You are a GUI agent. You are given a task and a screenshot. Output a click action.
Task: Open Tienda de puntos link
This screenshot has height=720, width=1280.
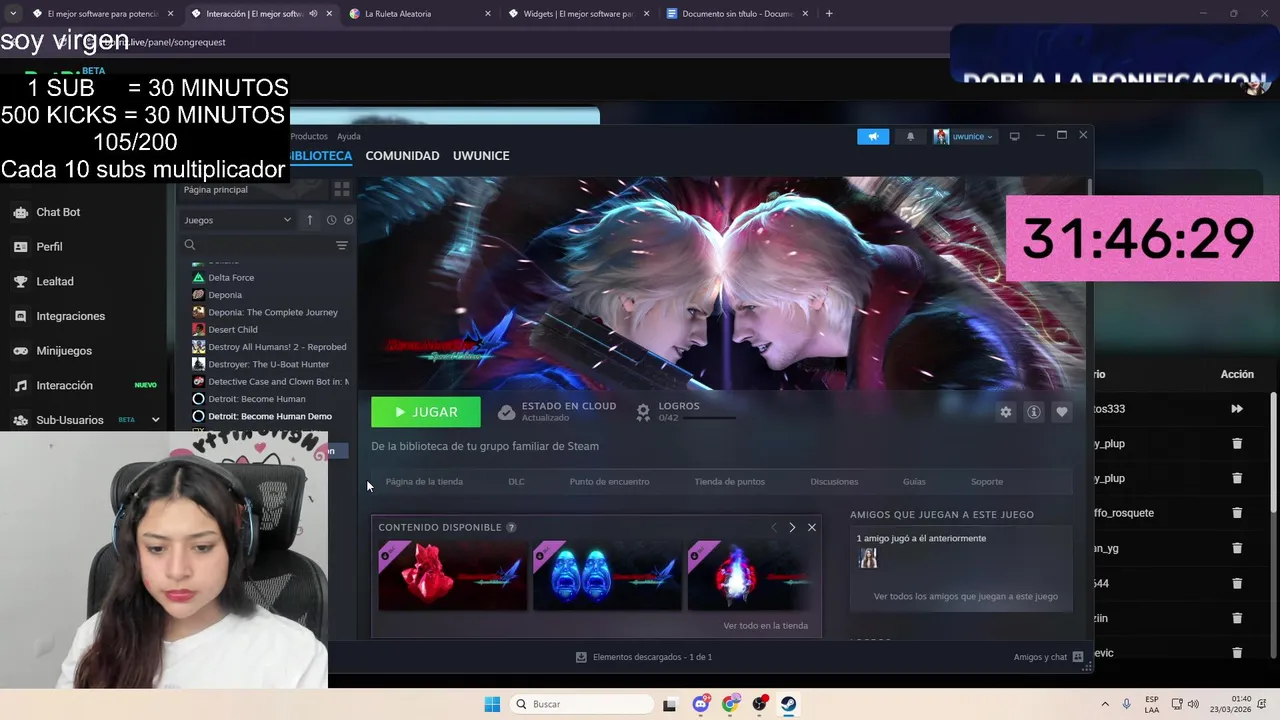tap(729, 482)
